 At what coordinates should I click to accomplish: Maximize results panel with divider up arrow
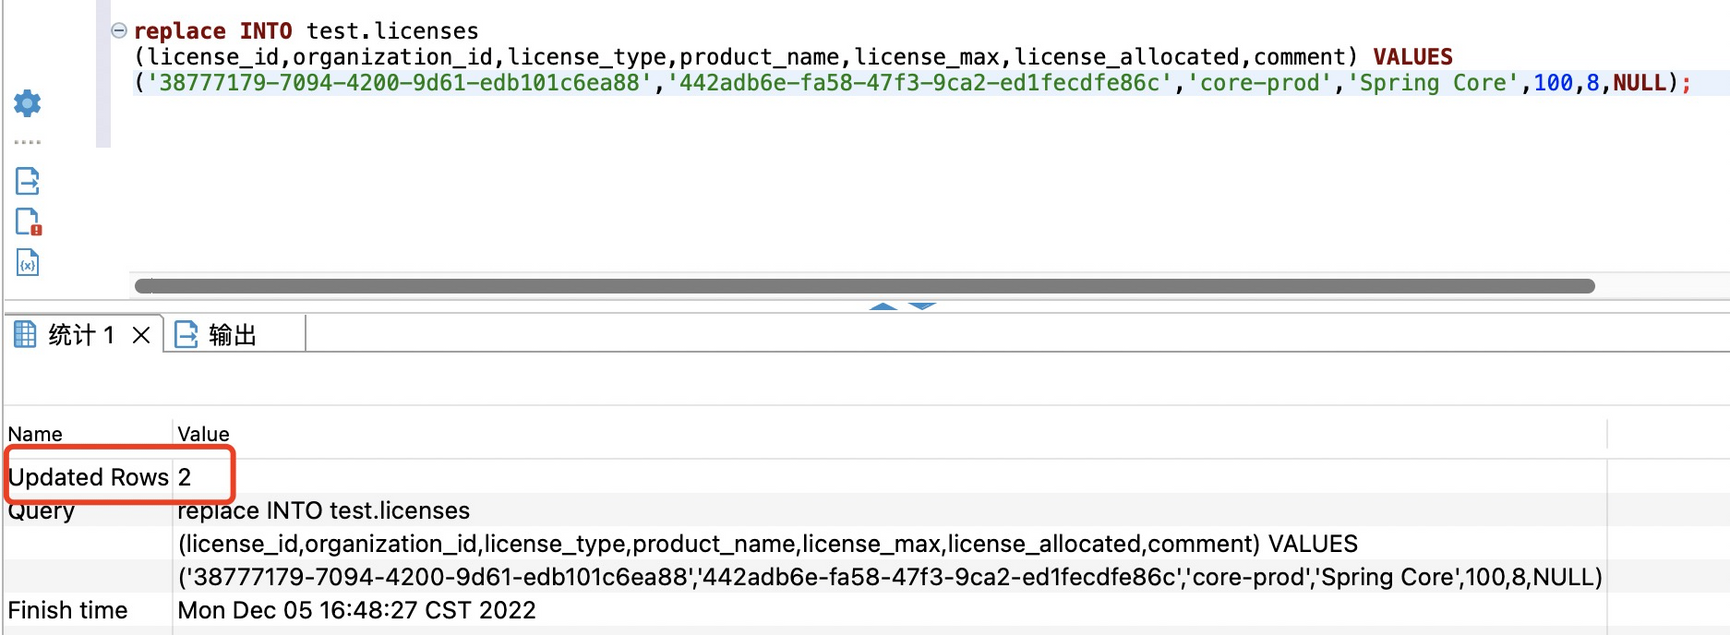pos(882,306)
